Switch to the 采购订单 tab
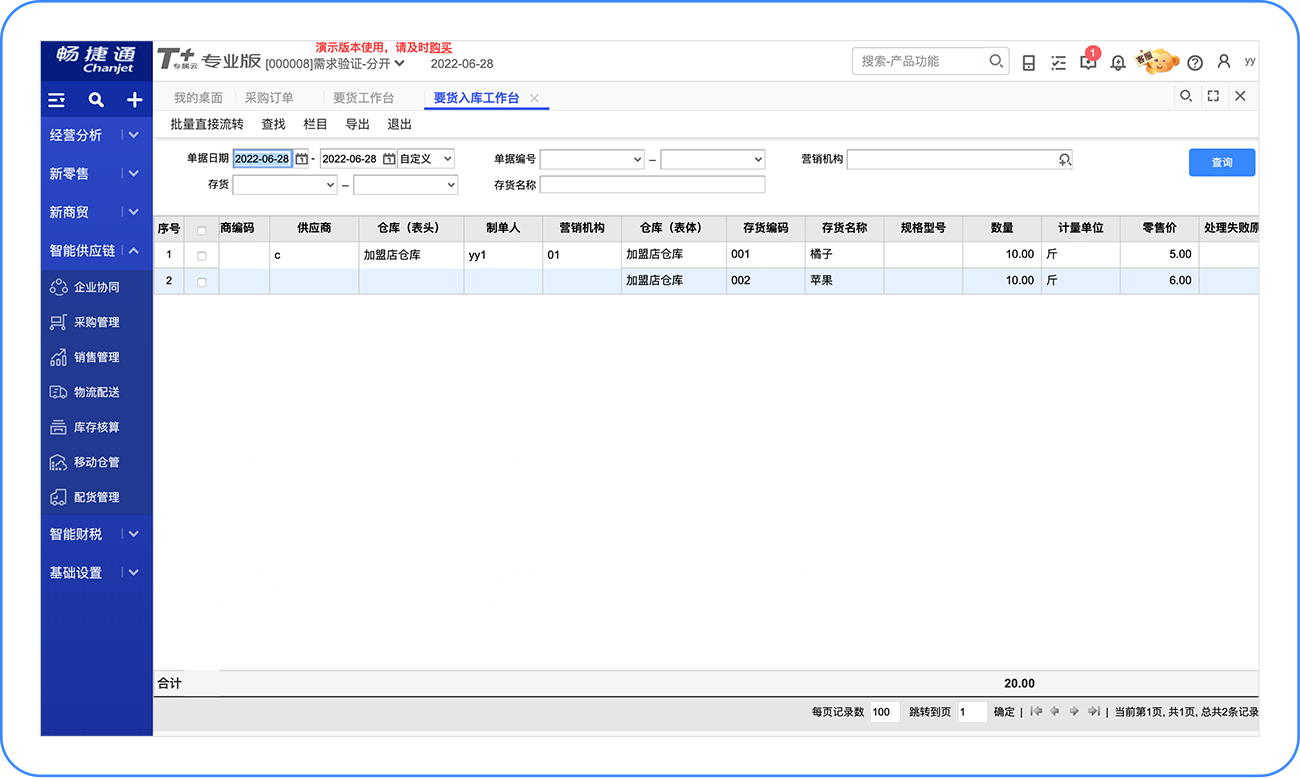This screenshot has height=778, width=1300. 269,98
